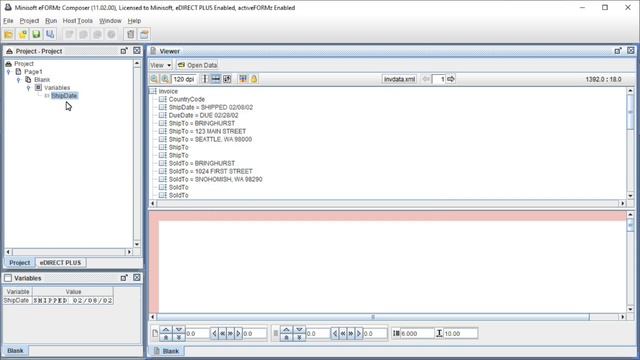Collapse the Variables tree node expander
The height and width of the screenshot is (360, 640).
coord(28,88)
